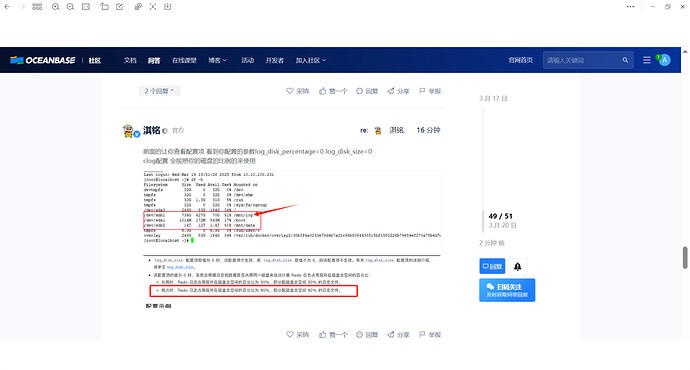Click the 扫码关注 button
The image size is (690, 370).
[507, 290]
